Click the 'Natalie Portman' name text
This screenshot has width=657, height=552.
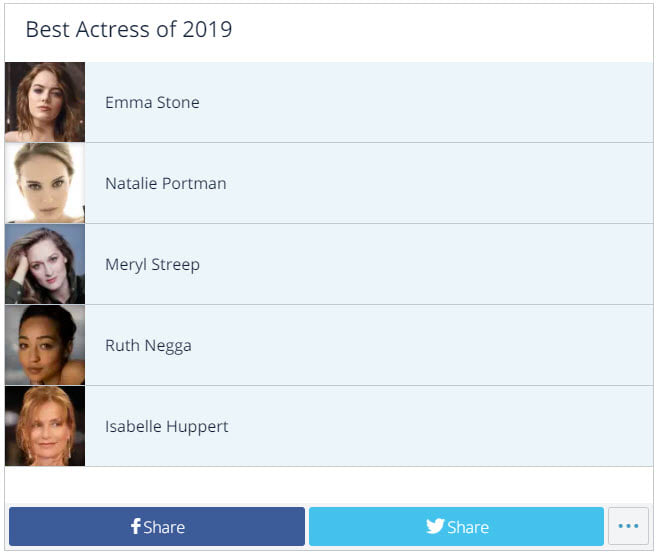[x=166, y=184]
